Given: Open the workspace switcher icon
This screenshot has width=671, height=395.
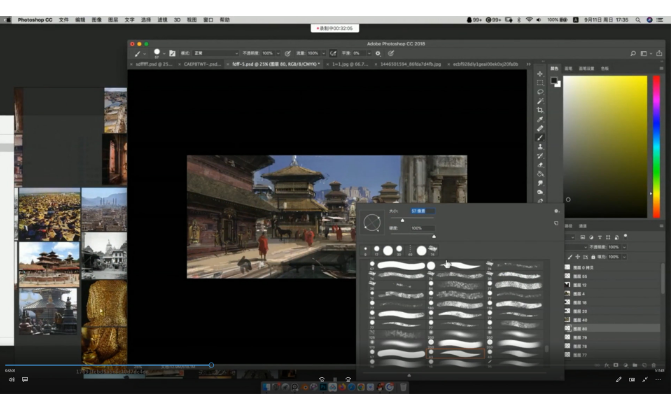Looking at the screenshot, I should (644, 53).
